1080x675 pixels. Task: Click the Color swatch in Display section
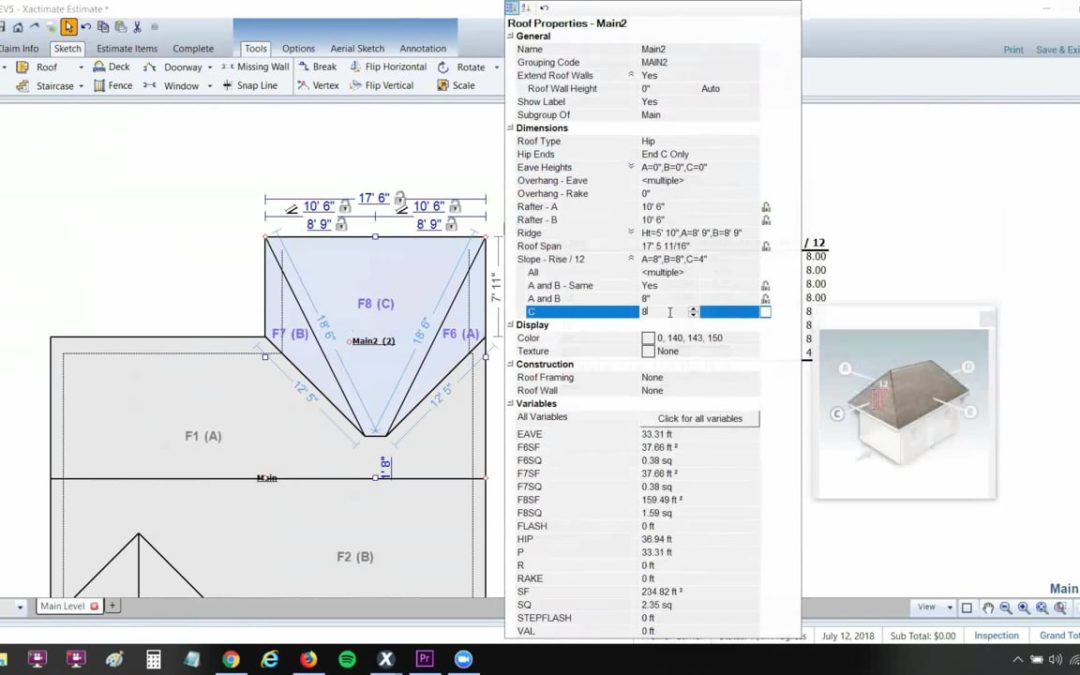tap(647, 338)
